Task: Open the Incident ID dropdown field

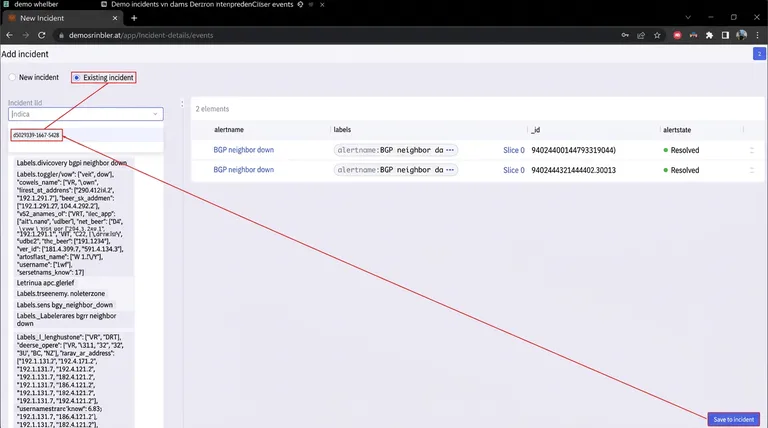Action: (86, 114)
